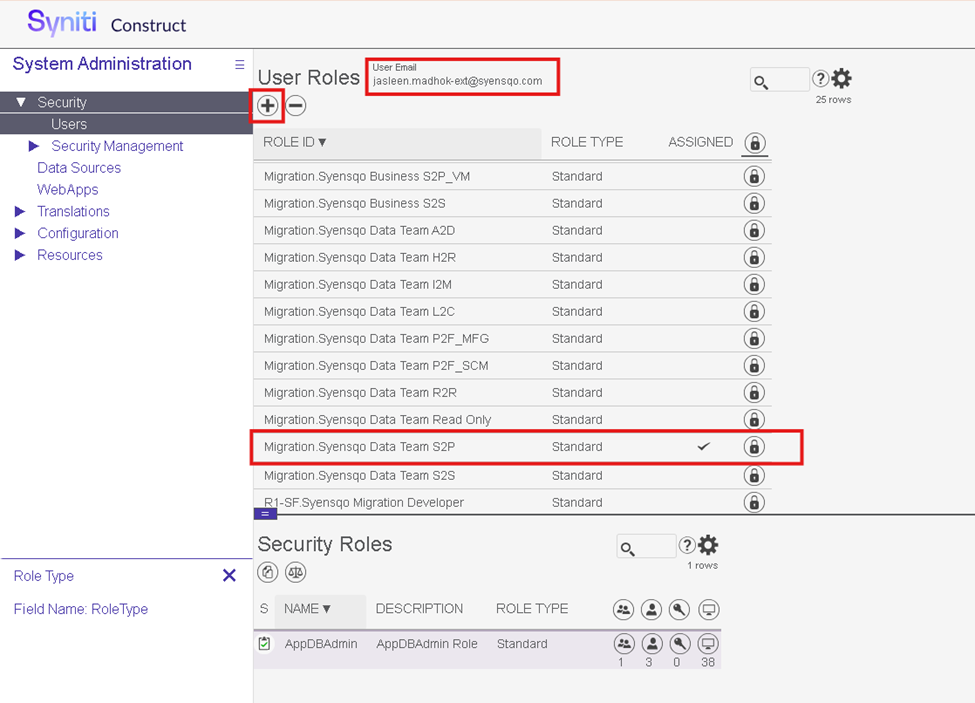
Task: Click the add role plus icon
Action: point(267,105)
